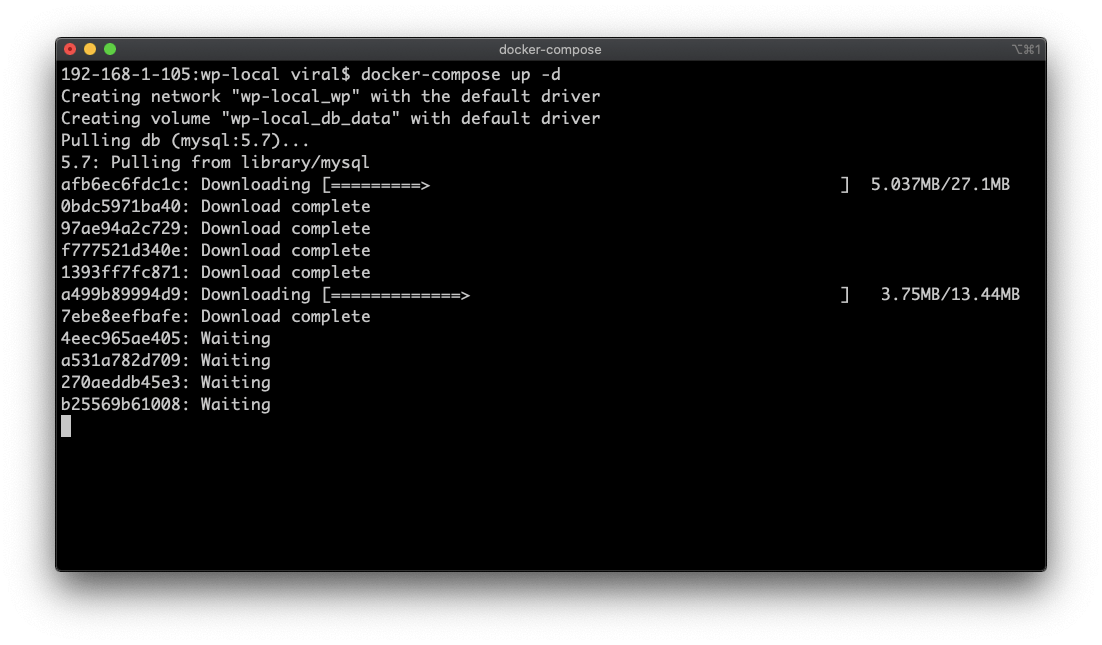Click the 7ebe8eefbafe Download complete line

216,316
